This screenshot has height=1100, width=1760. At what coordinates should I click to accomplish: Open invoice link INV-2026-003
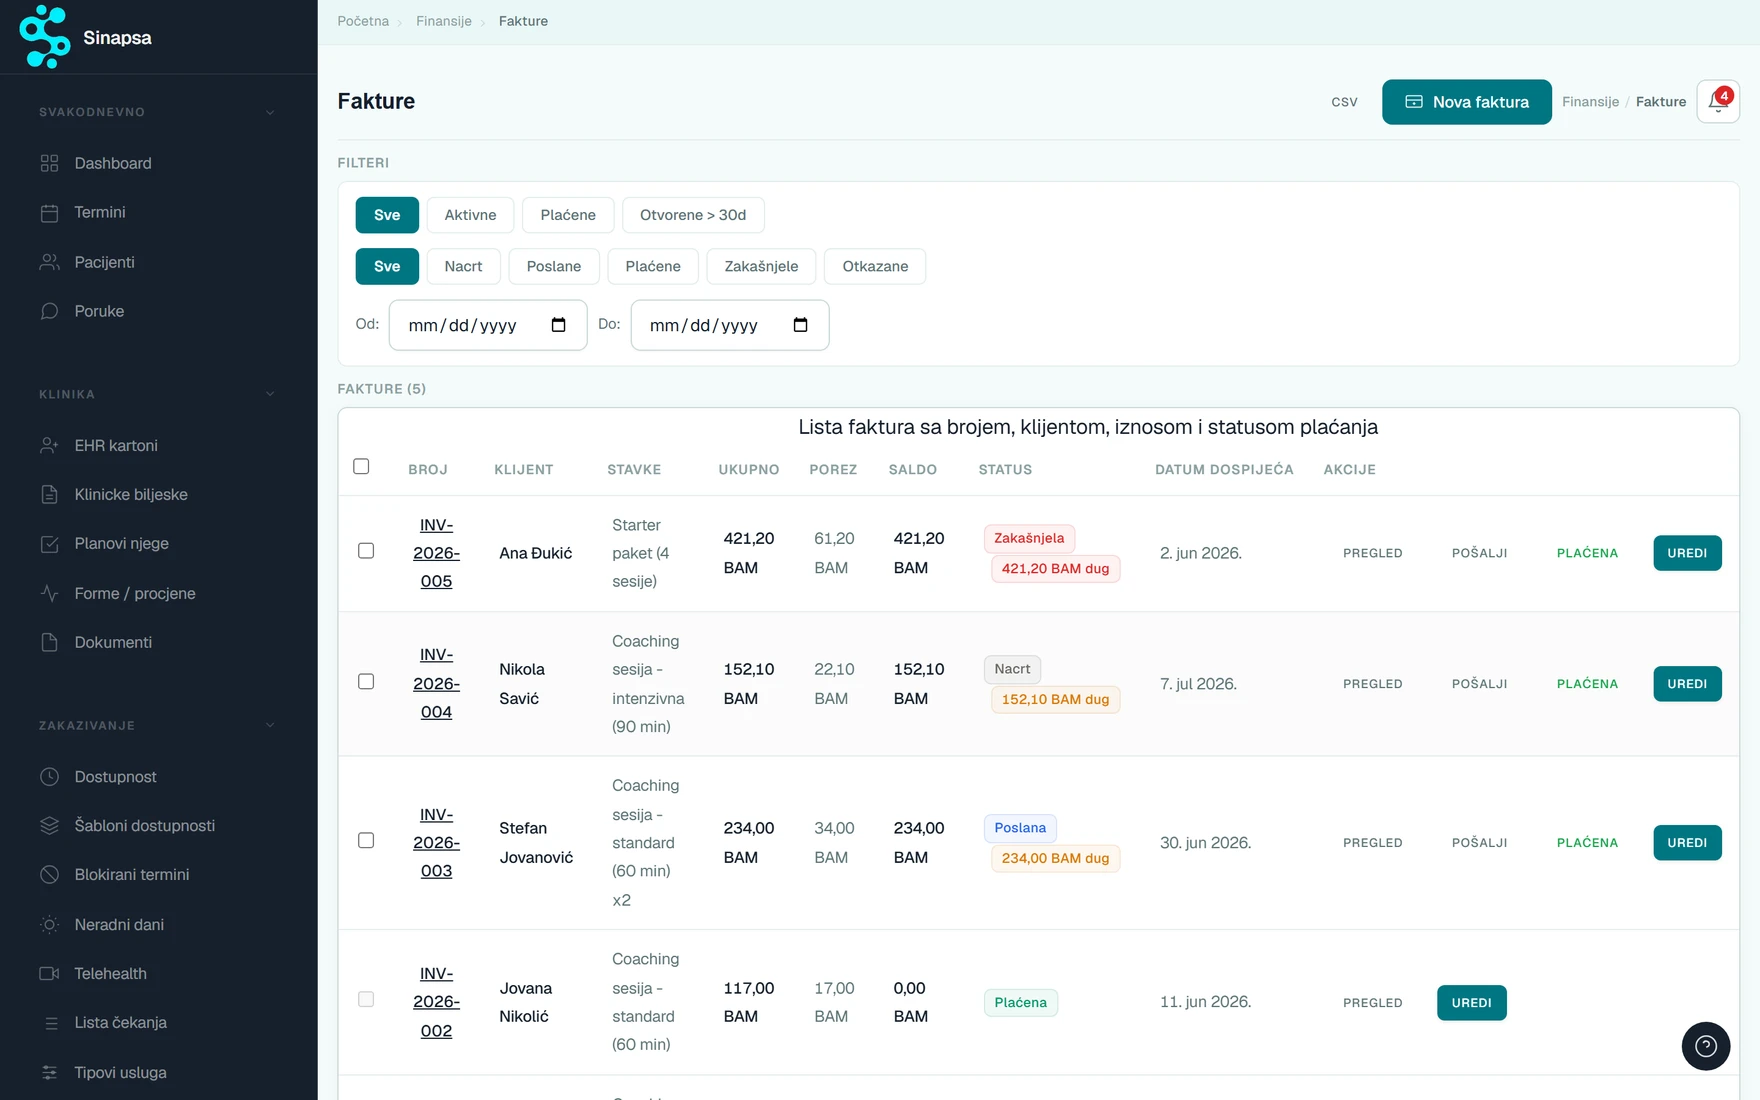point(436,843)
